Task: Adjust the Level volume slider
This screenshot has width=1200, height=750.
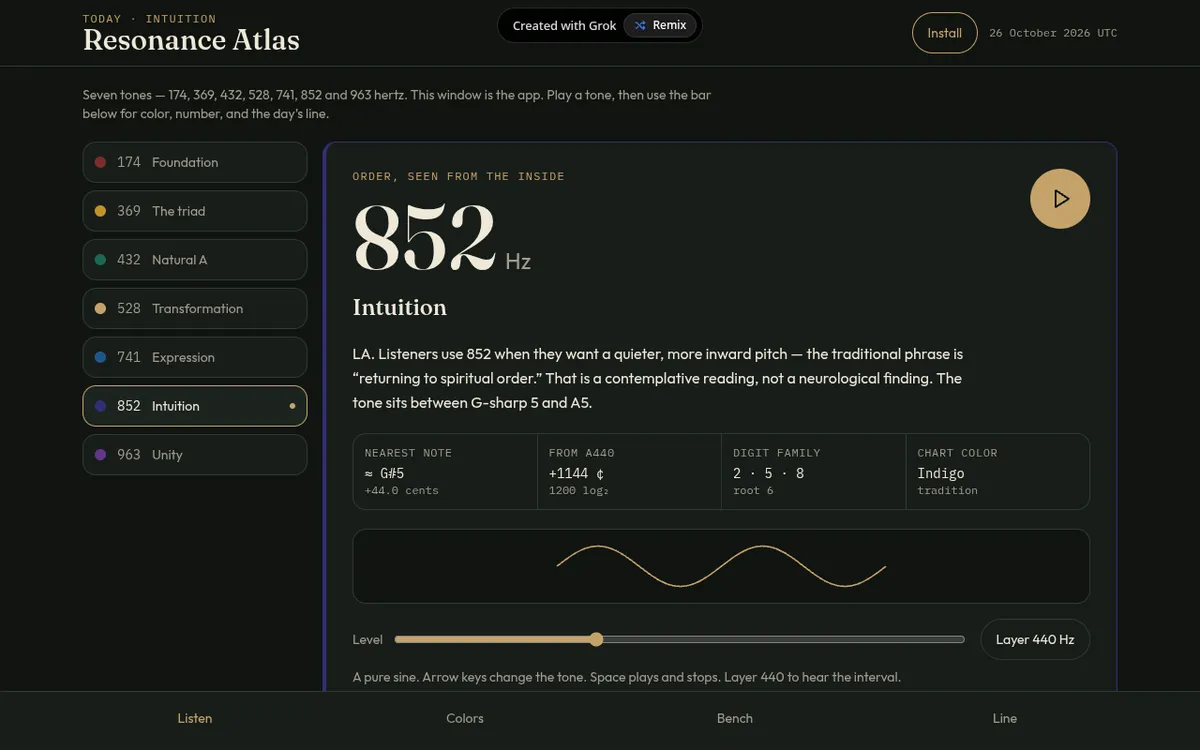Action: tap(680, 639)
